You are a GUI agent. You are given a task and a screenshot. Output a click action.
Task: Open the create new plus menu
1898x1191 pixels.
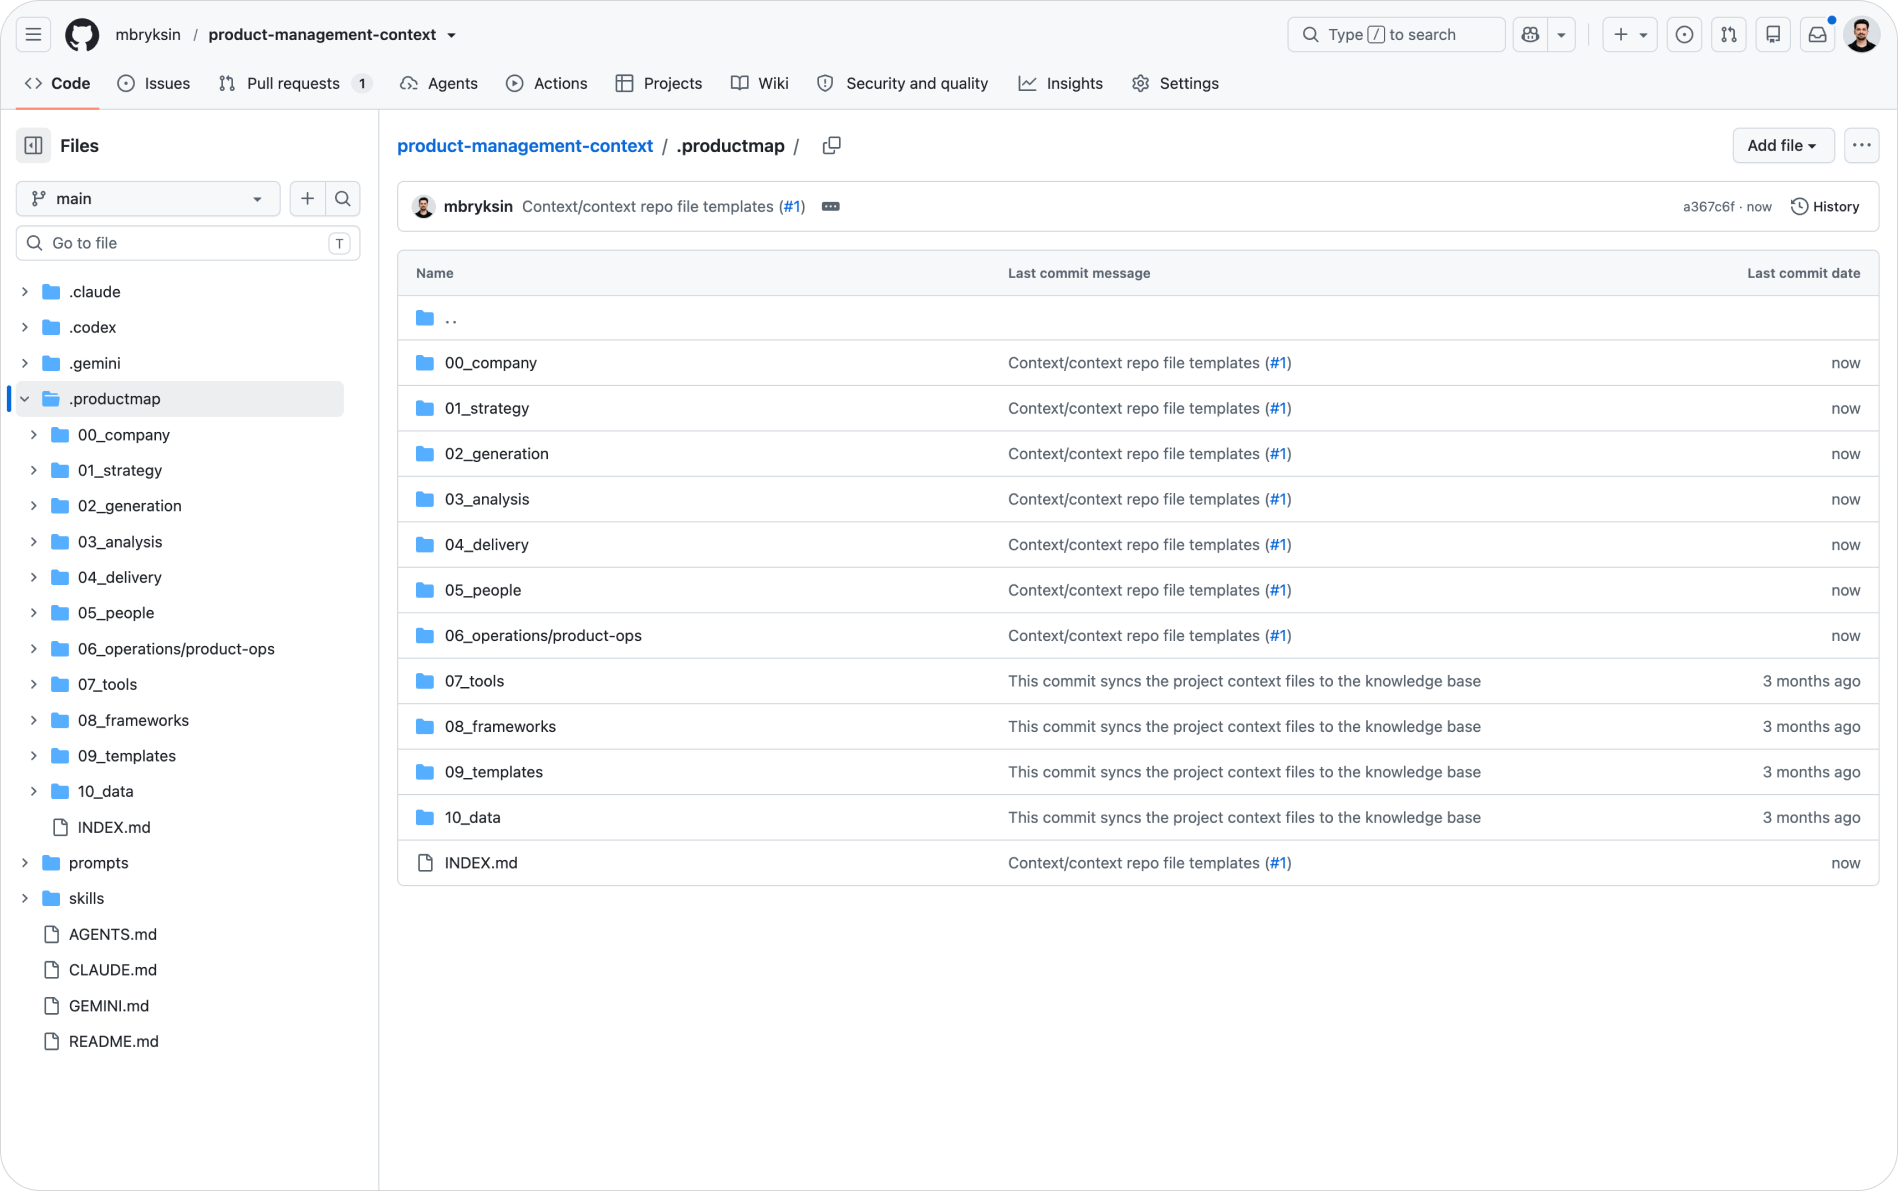coord(1629,34)
